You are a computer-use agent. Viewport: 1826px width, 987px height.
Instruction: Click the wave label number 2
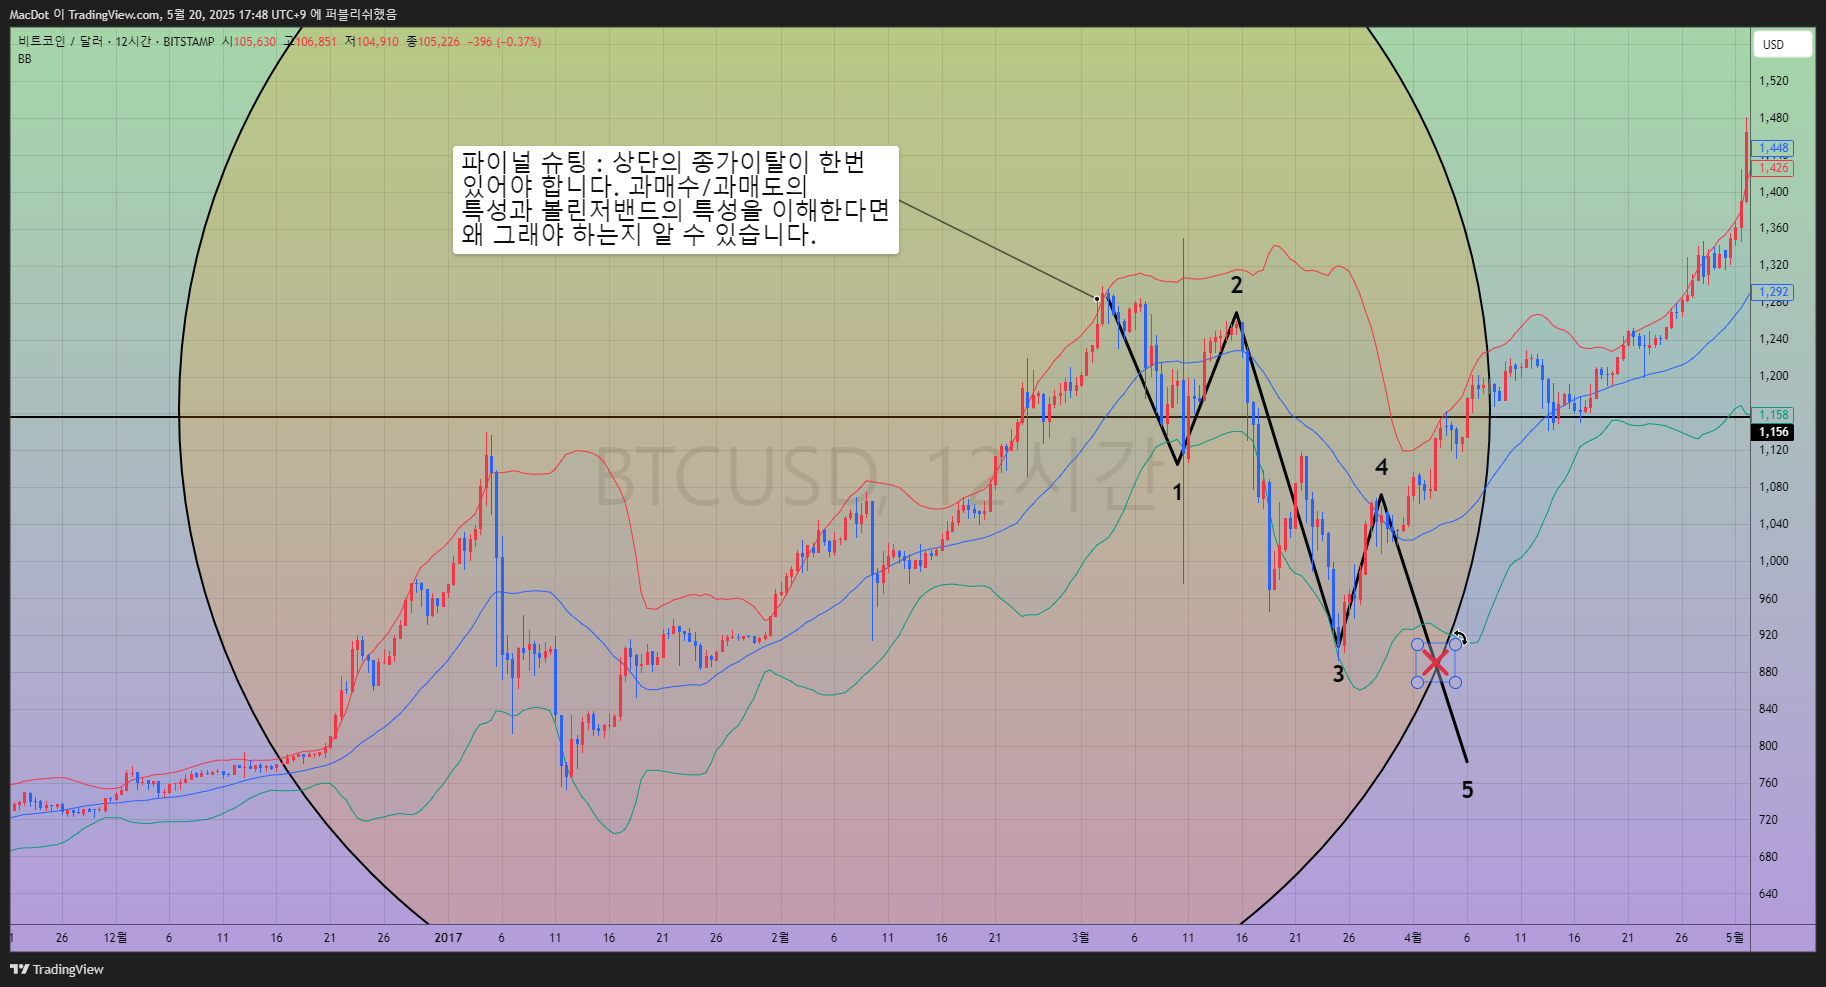click(1237, 285)
